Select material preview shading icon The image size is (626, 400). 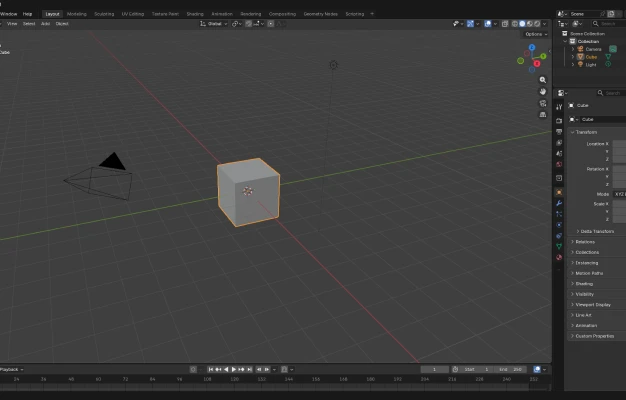point(530,24)
